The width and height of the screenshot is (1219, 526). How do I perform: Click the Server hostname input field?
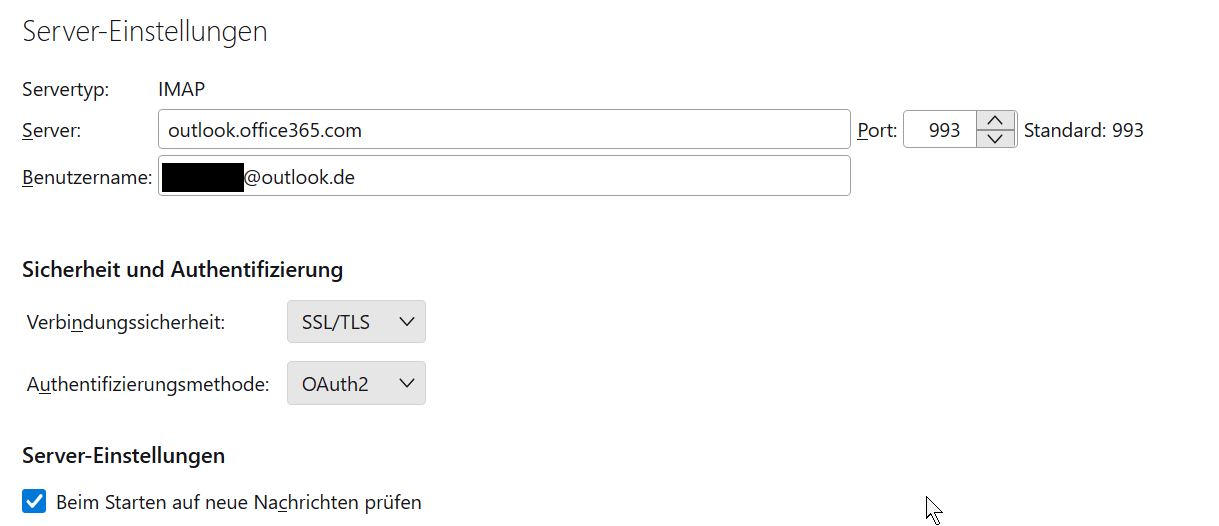(x=503, y=130)
